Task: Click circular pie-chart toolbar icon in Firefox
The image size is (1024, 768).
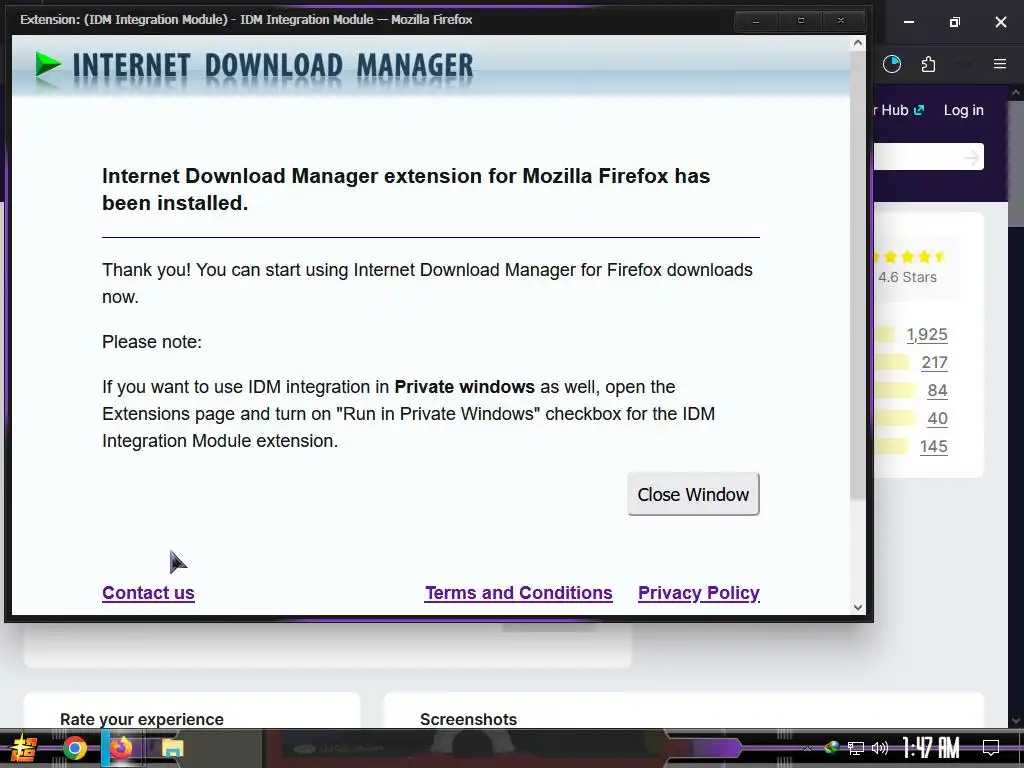Action: click(891, 64)
